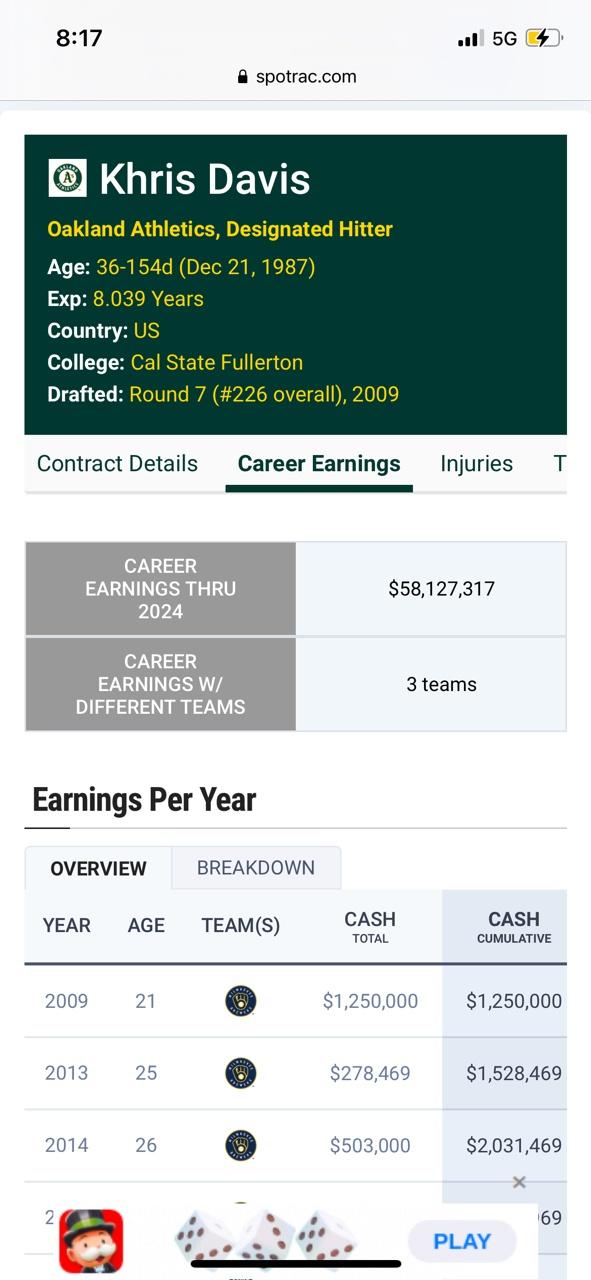Close the bottom ad with the X
Viewport: 591px width, 1280px height.
(x=519, y=1182)
